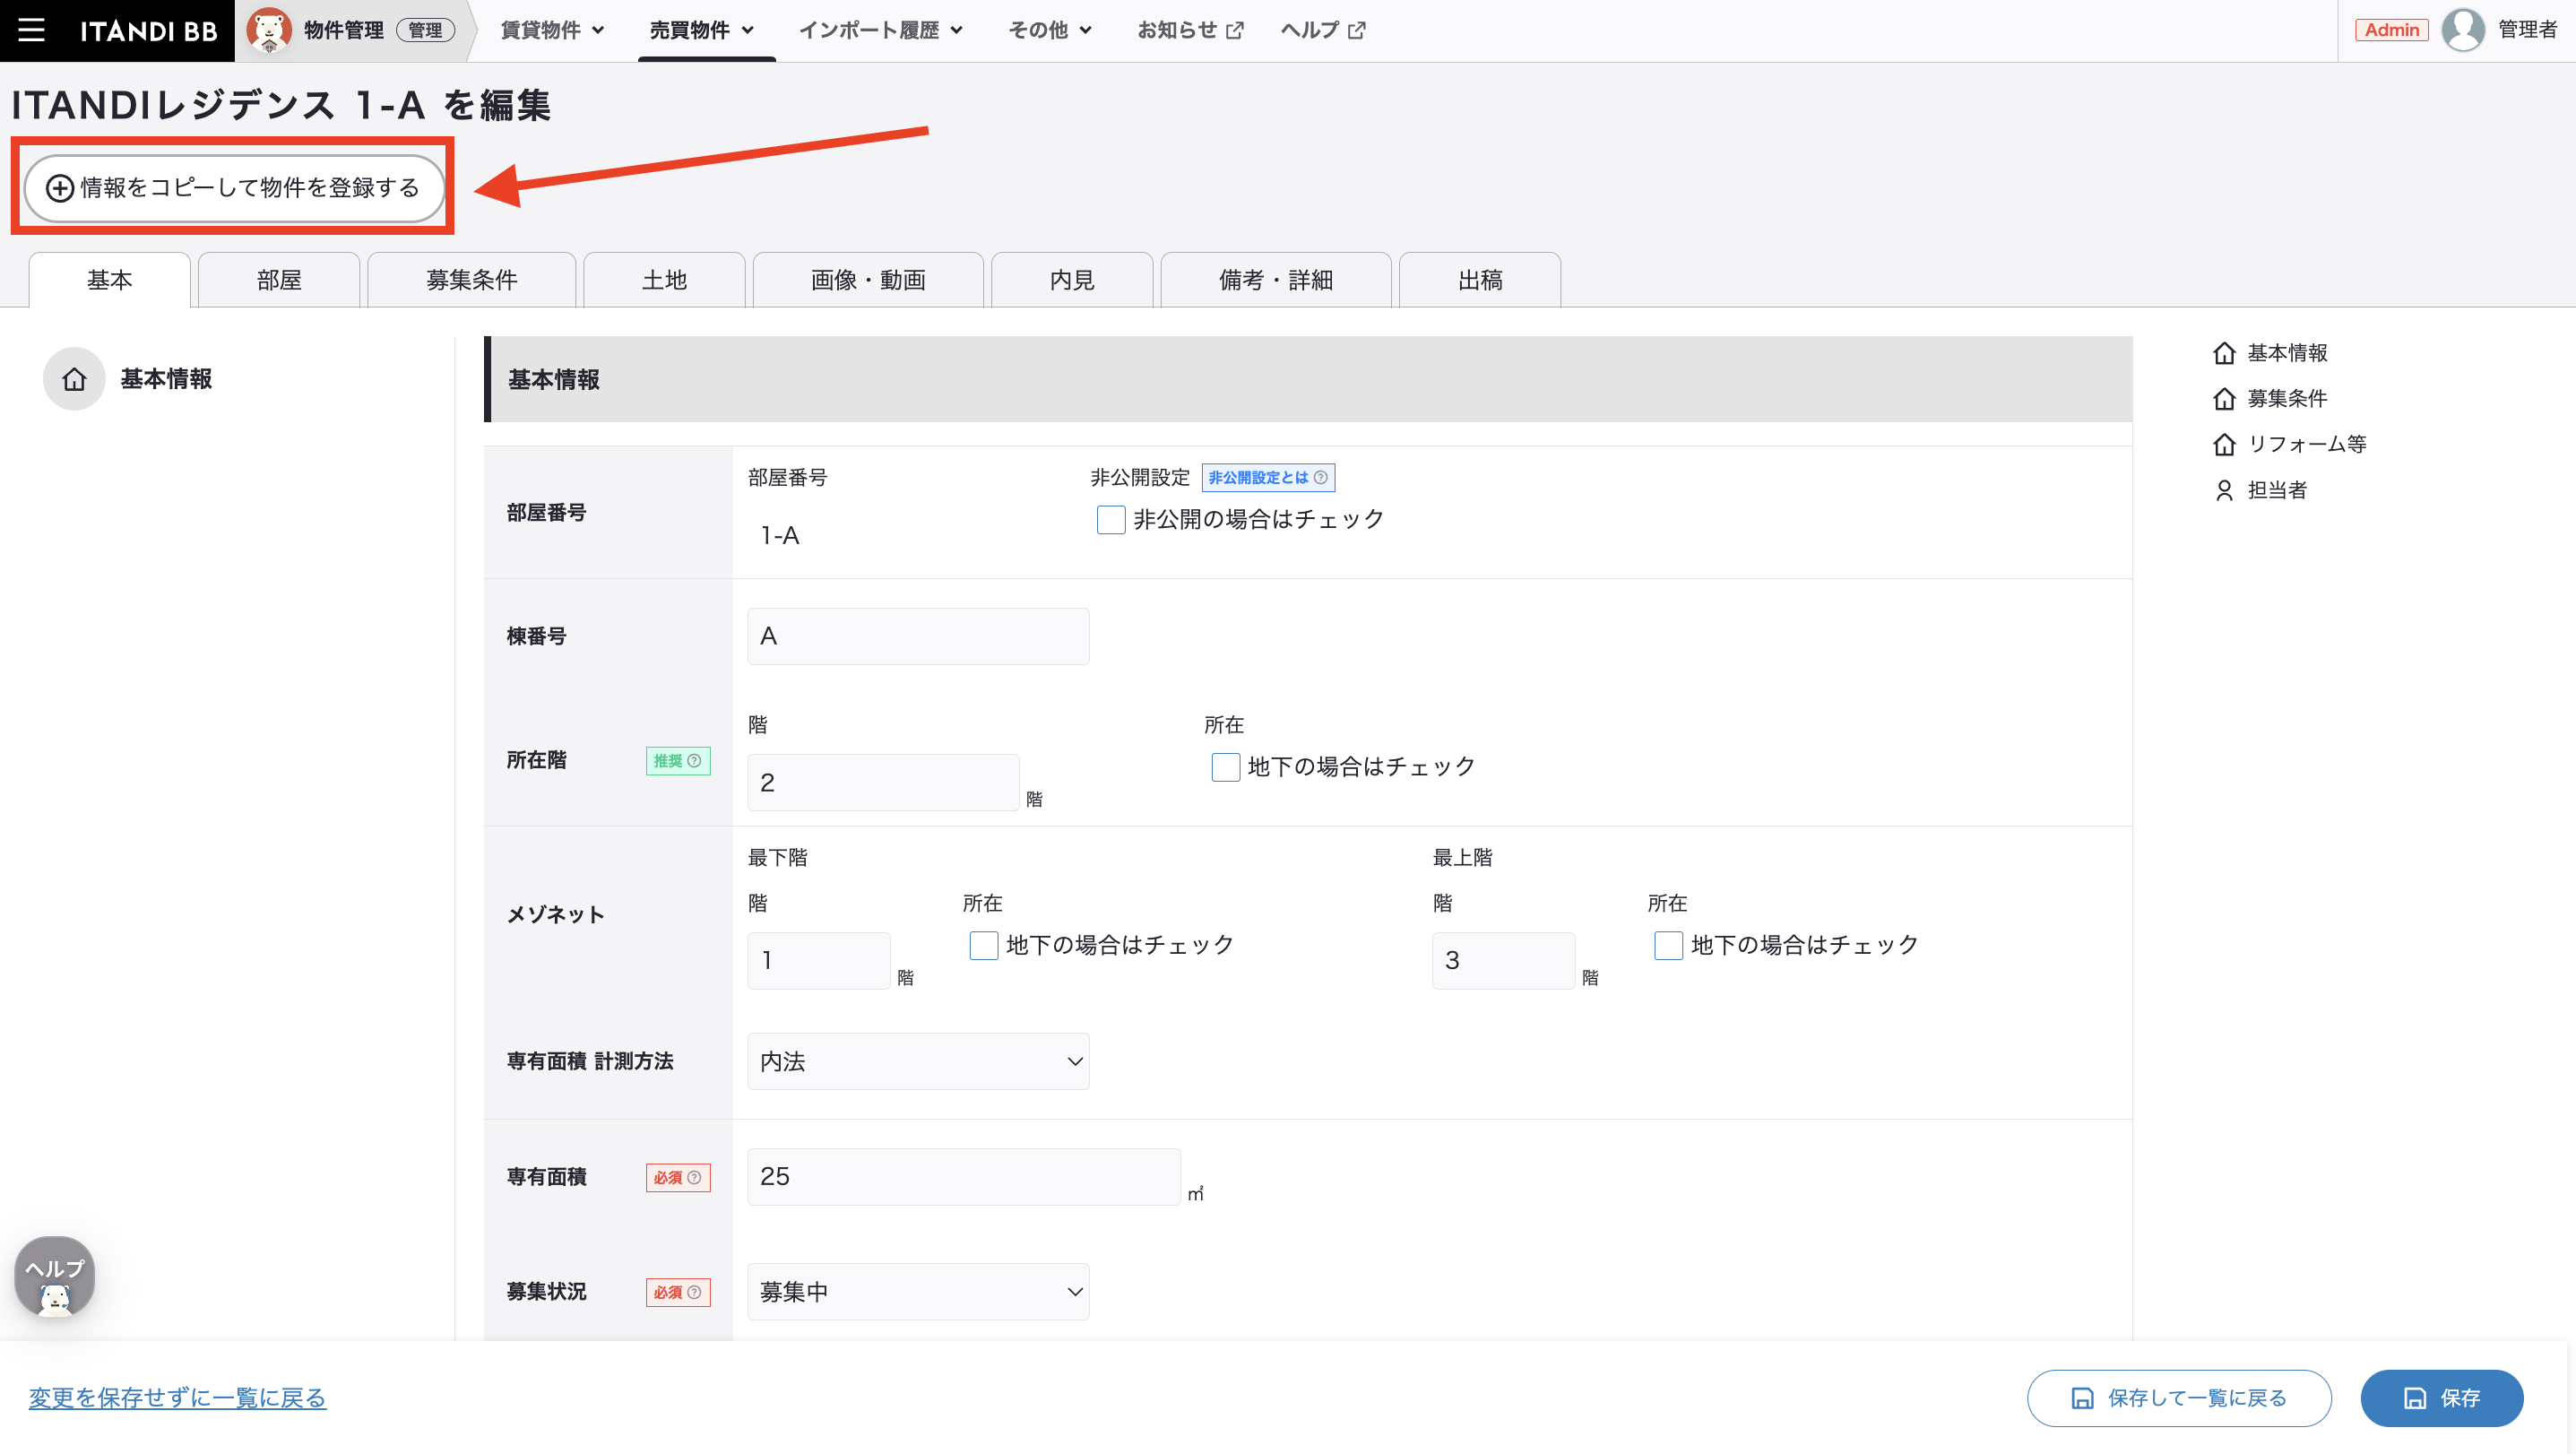Open the floating ヘルプ bear widget
2576x1454 pixels.
point(55,1277)
